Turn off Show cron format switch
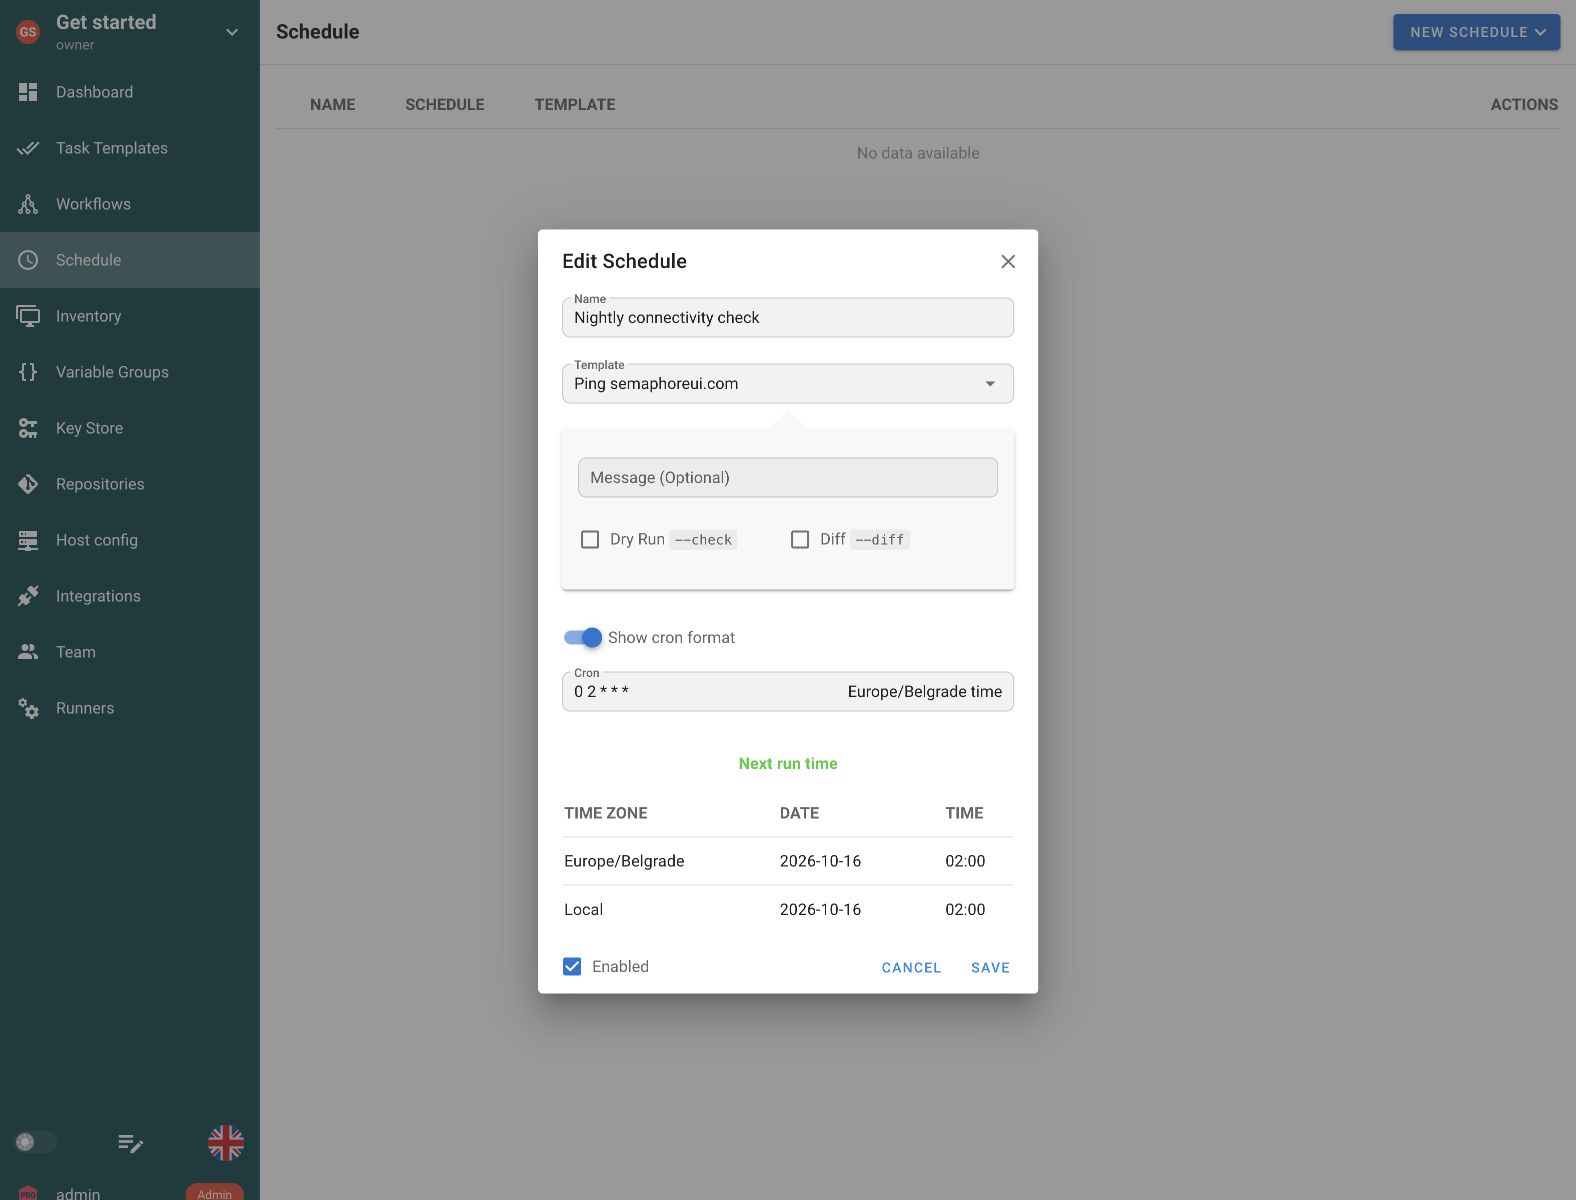 583,637
